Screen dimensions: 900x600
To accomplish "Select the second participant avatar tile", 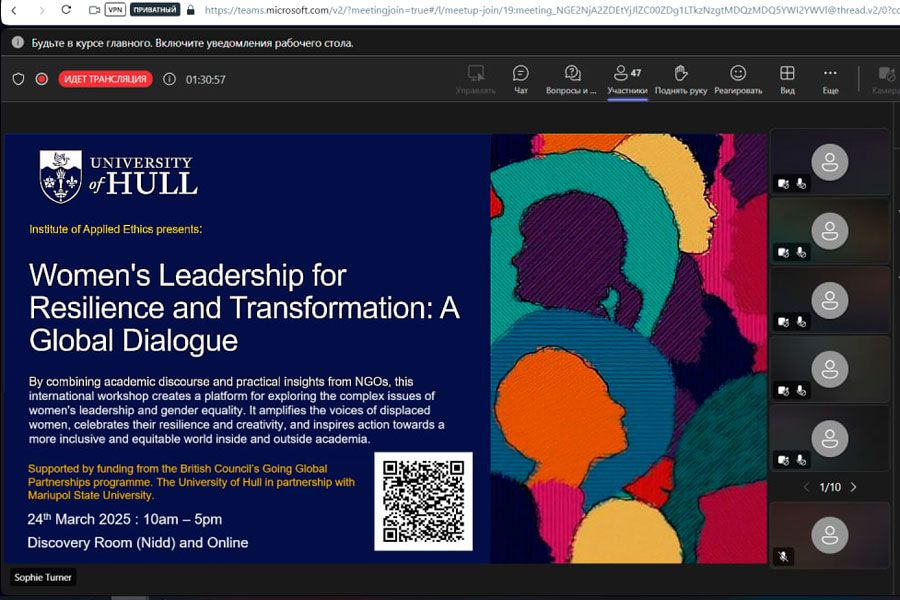I will click(829, 231).
